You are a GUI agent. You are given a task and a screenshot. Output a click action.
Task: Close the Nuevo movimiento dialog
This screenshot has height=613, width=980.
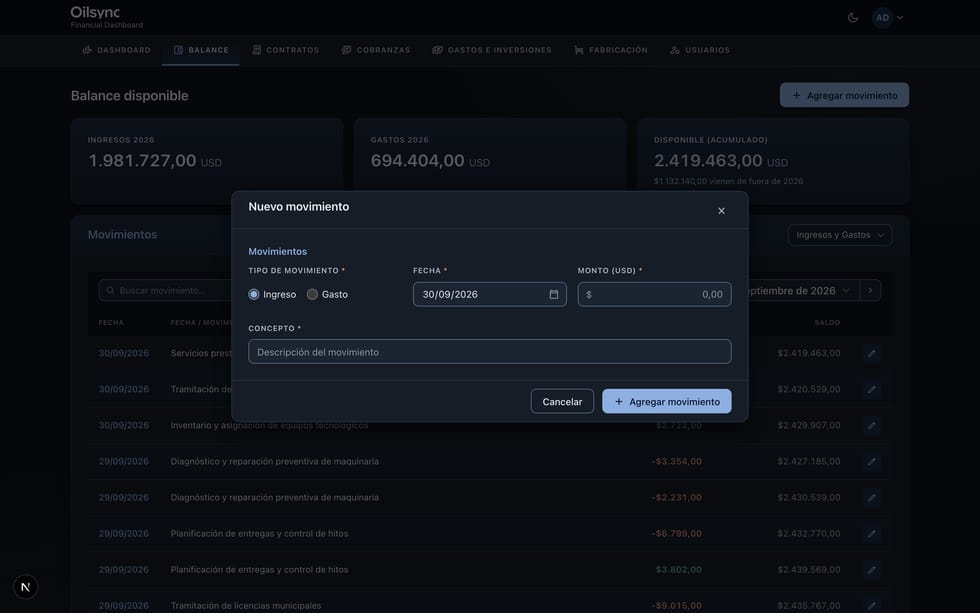[x=721, y=211]
